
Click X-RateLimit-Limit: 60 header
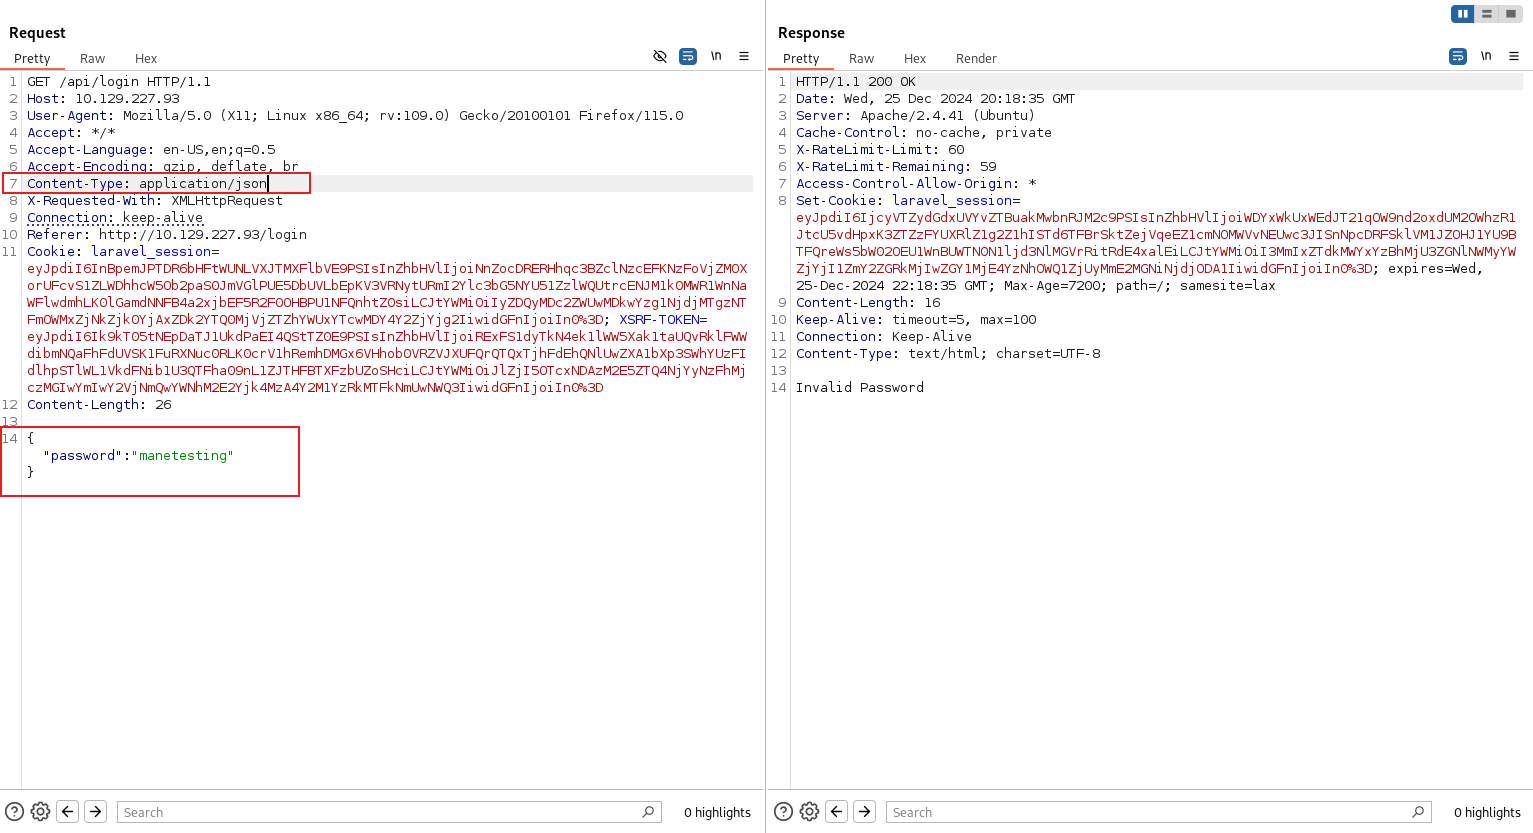pyautogui.click(x=880, y=150)
